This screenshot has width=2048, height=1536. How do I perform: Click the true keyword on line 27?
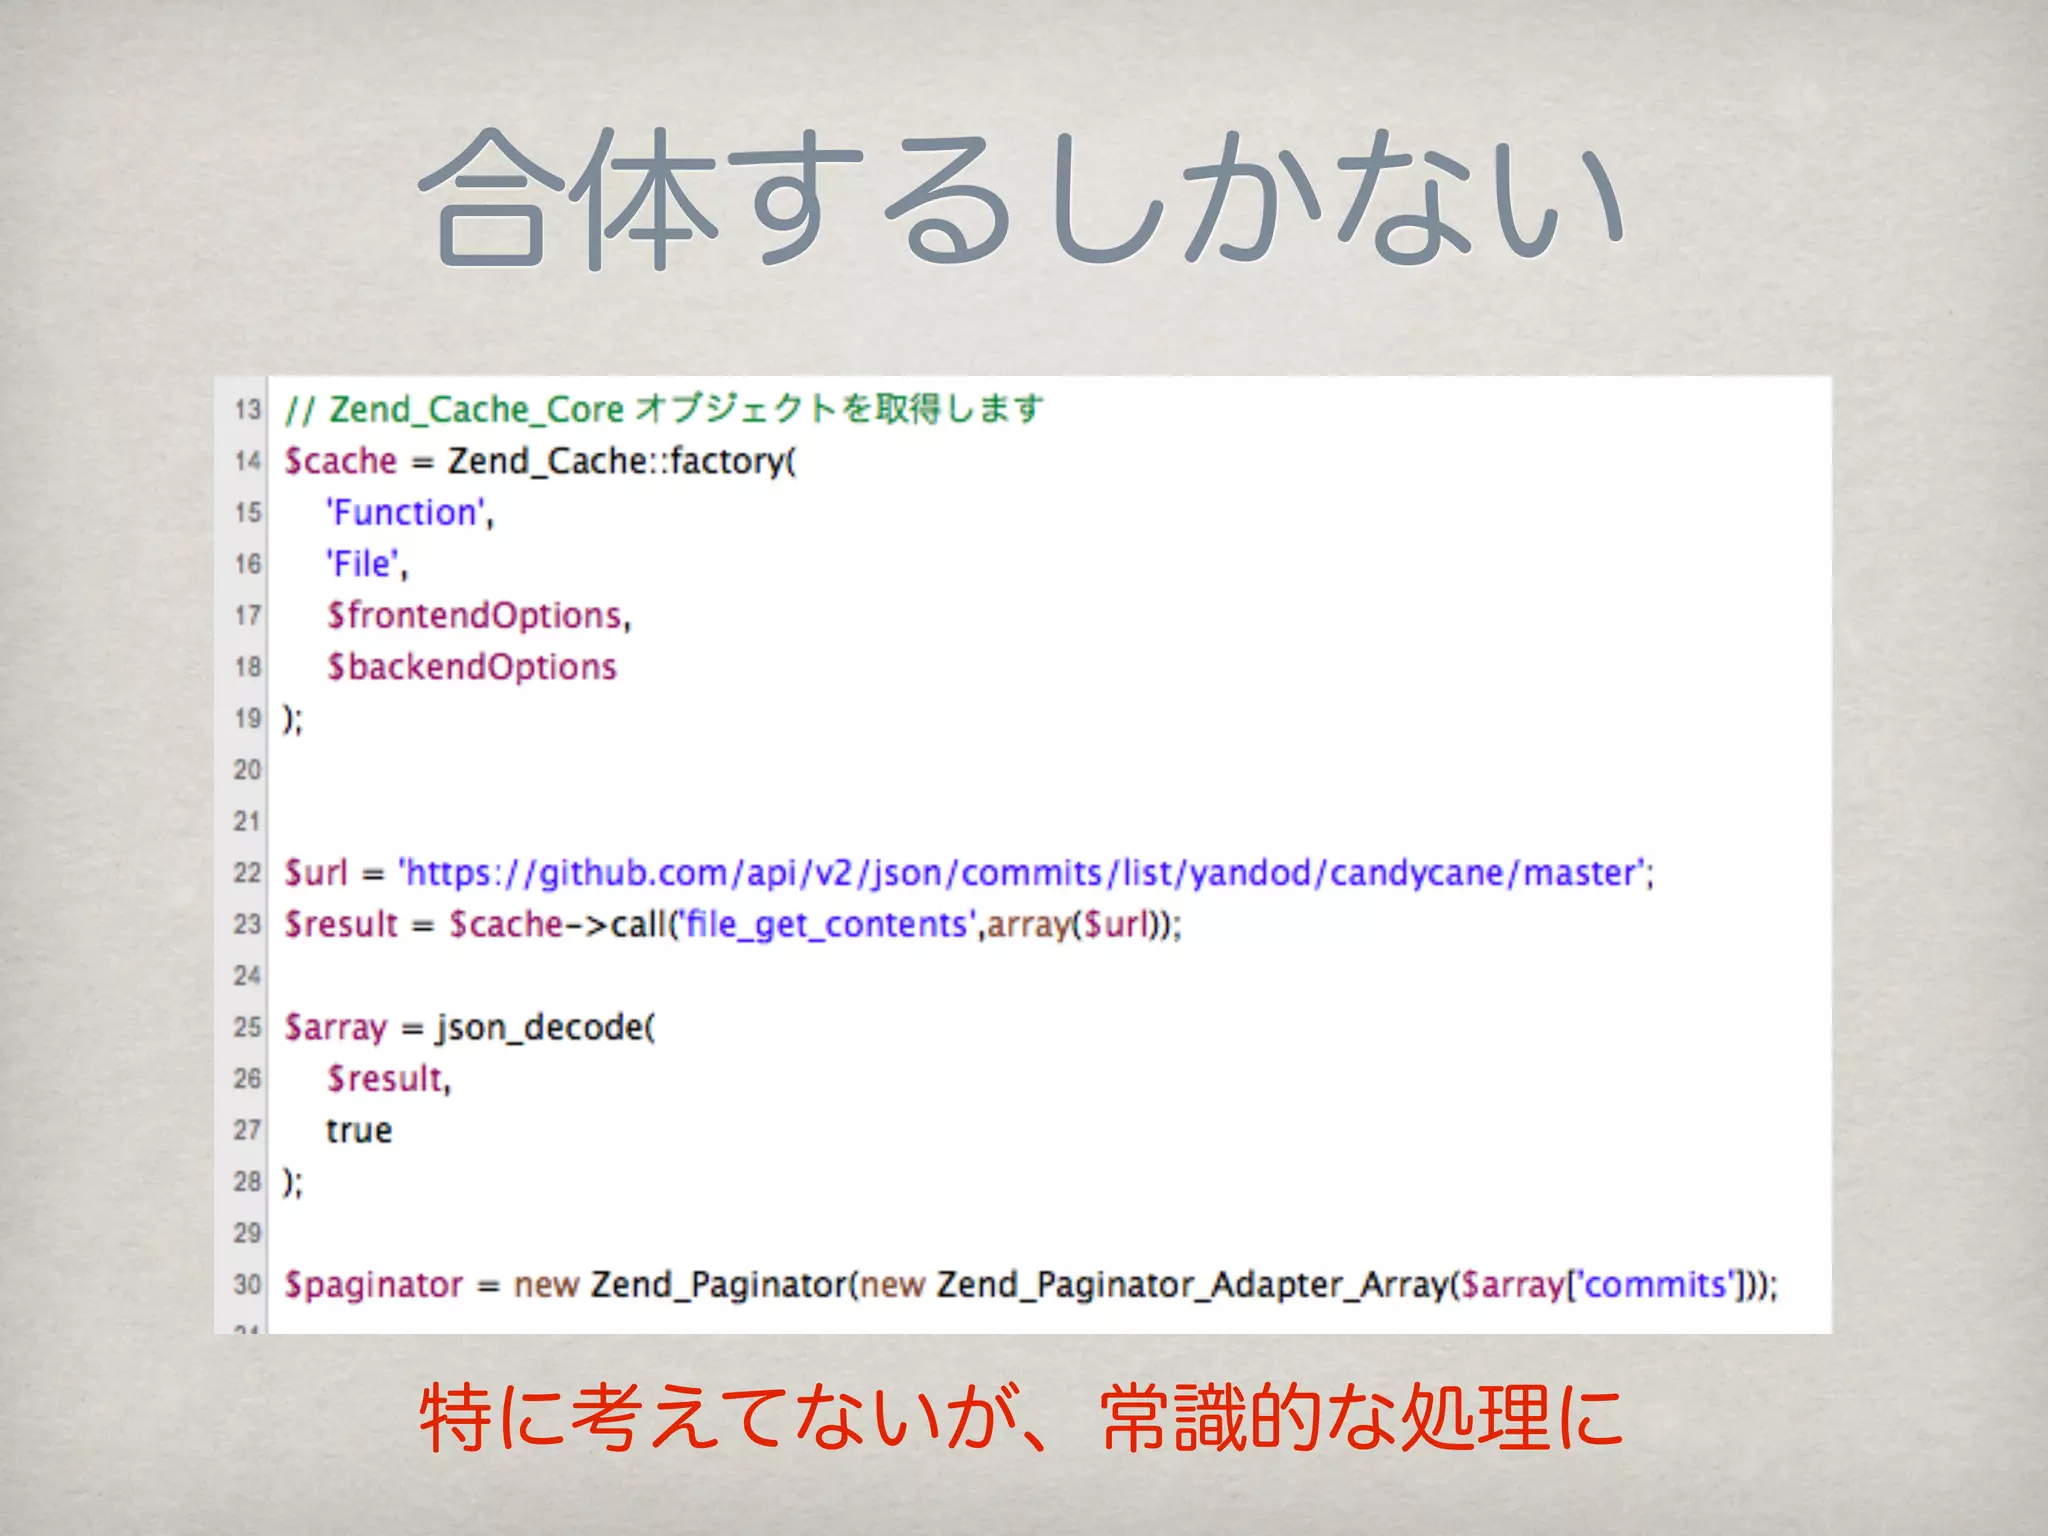(x=358, y=1131)
